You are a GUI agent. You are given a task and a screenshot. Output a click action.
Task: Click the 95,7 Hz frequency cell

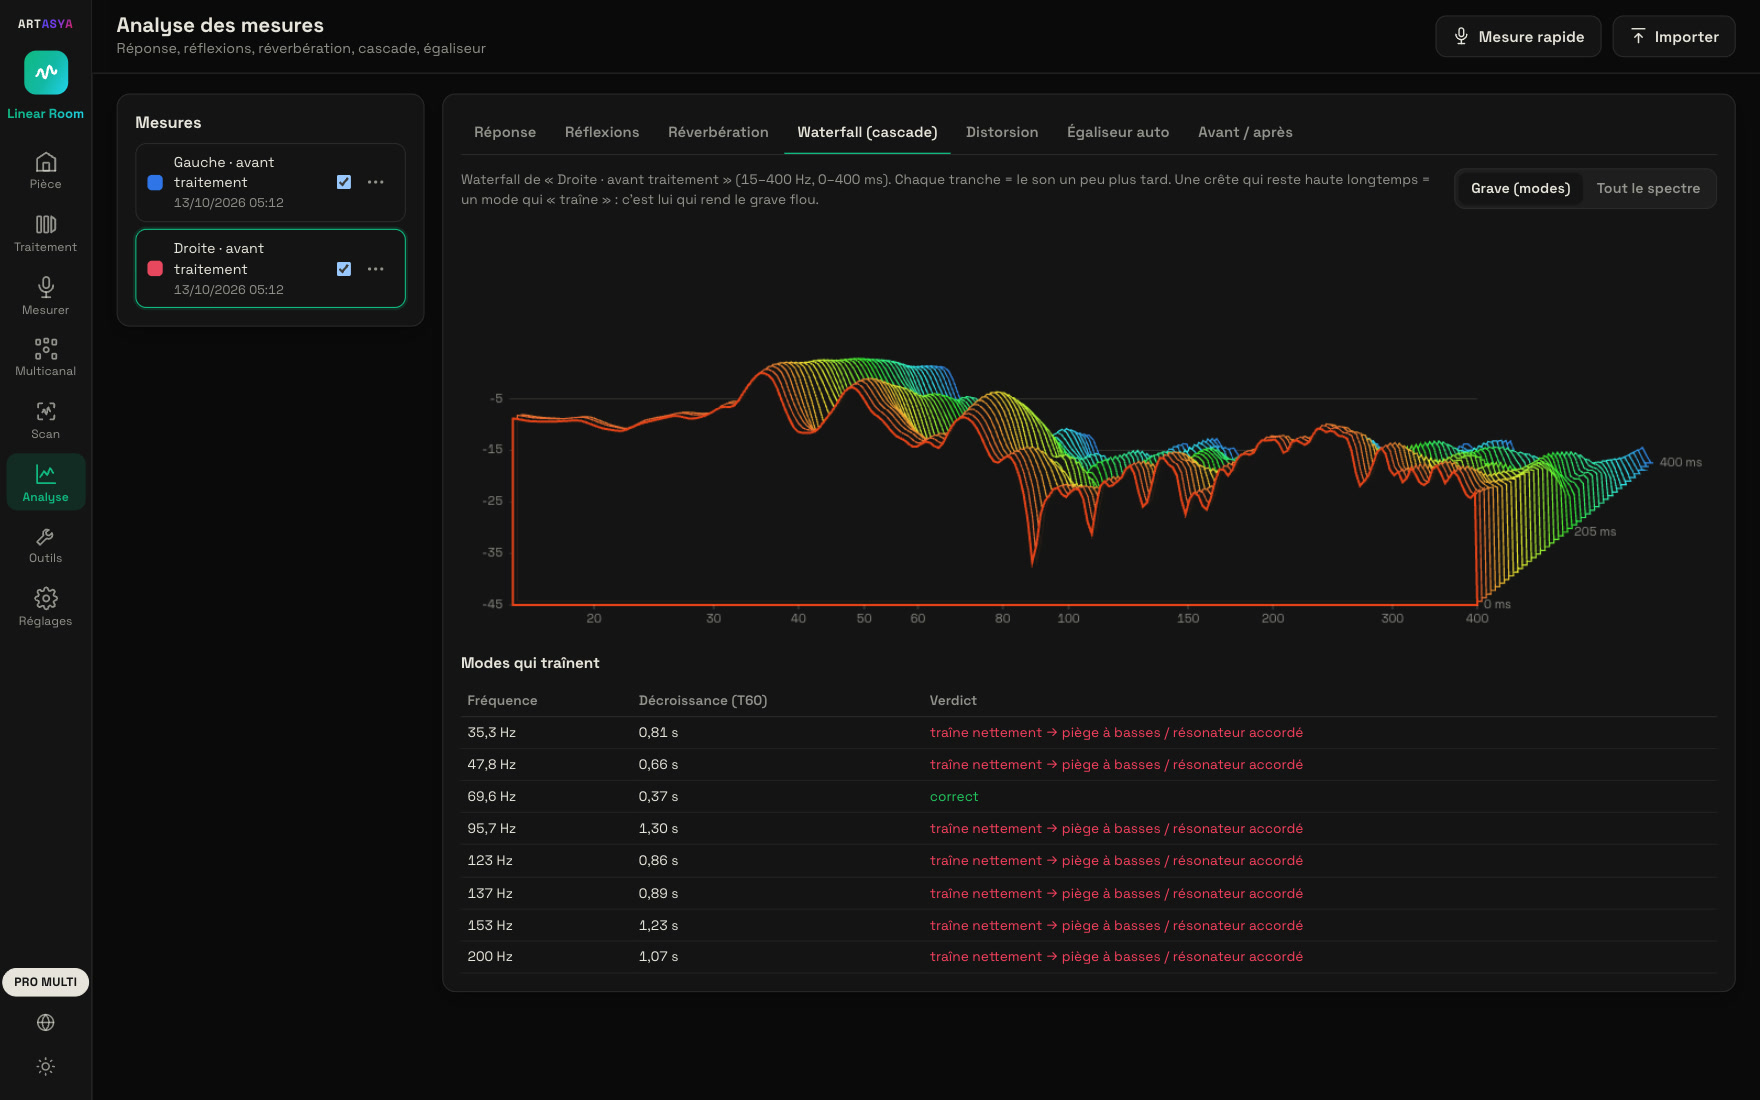[492, 828]
